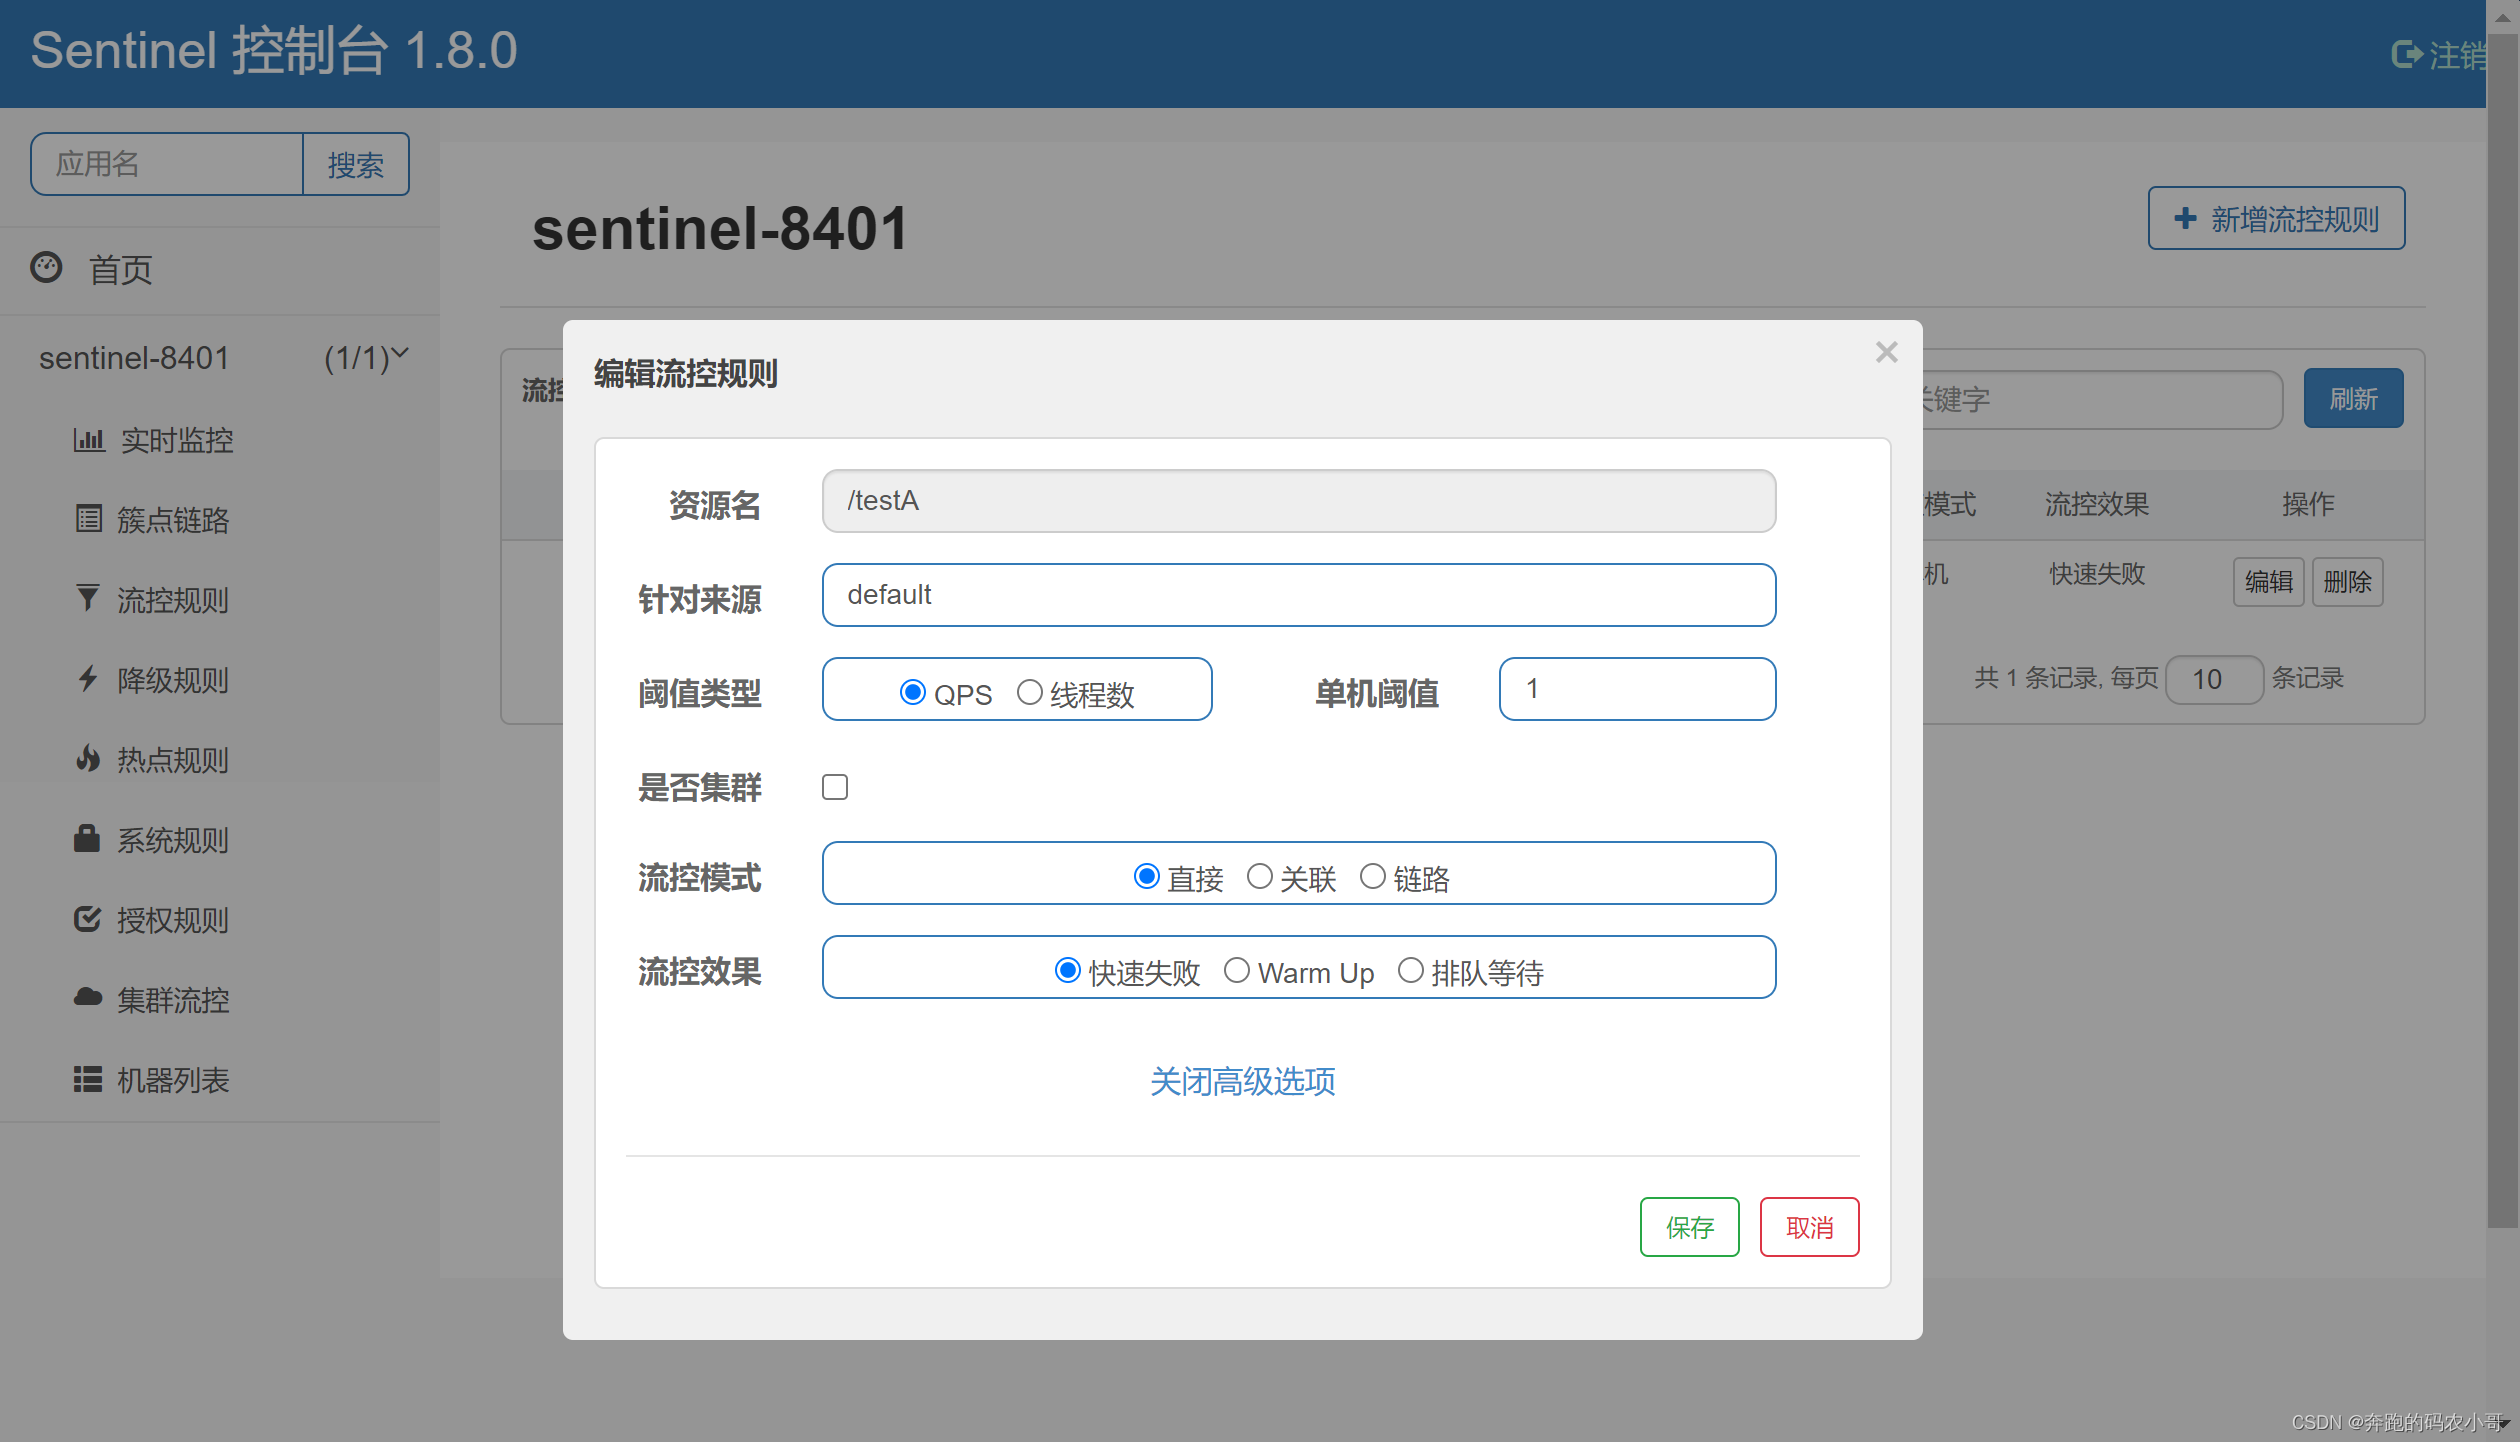Viewport: 2520px width, 1442px height.
Task: Toggle the 是否集群 checkbox
Action: coord(835,787)
